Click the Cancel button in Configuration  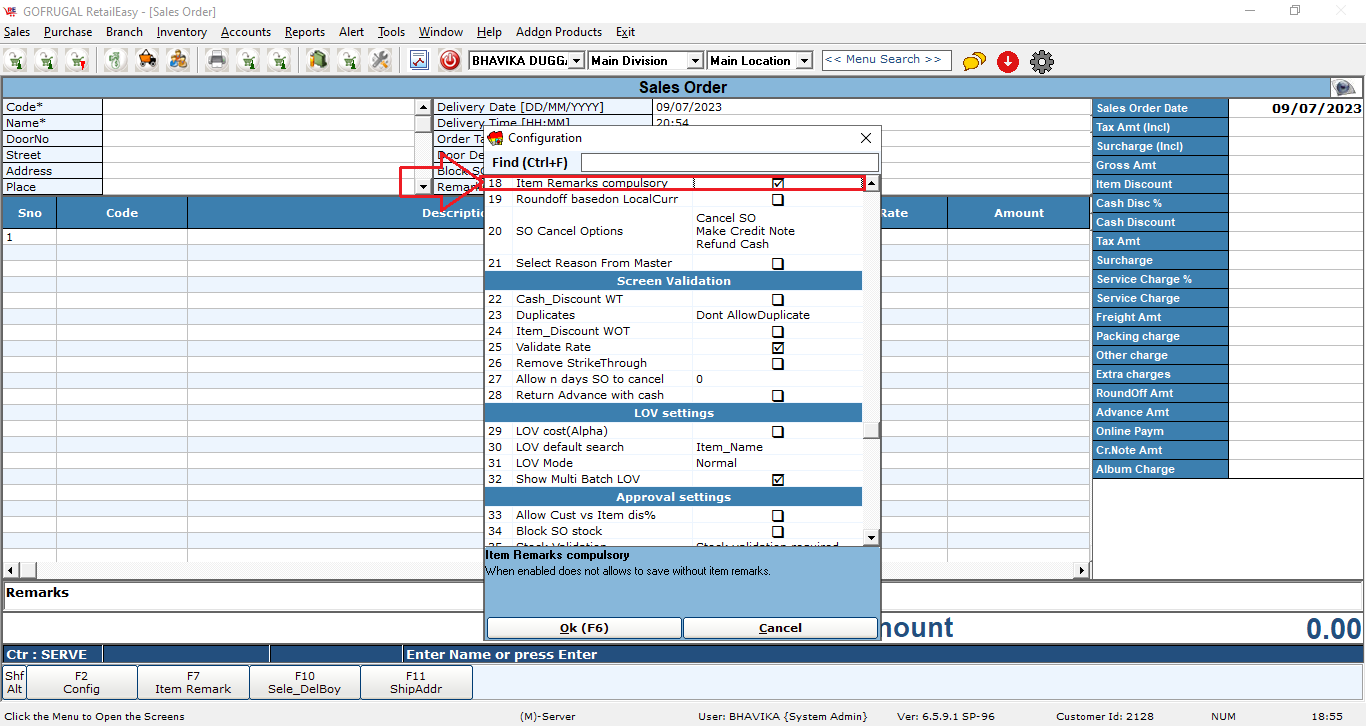coord(780,628)
